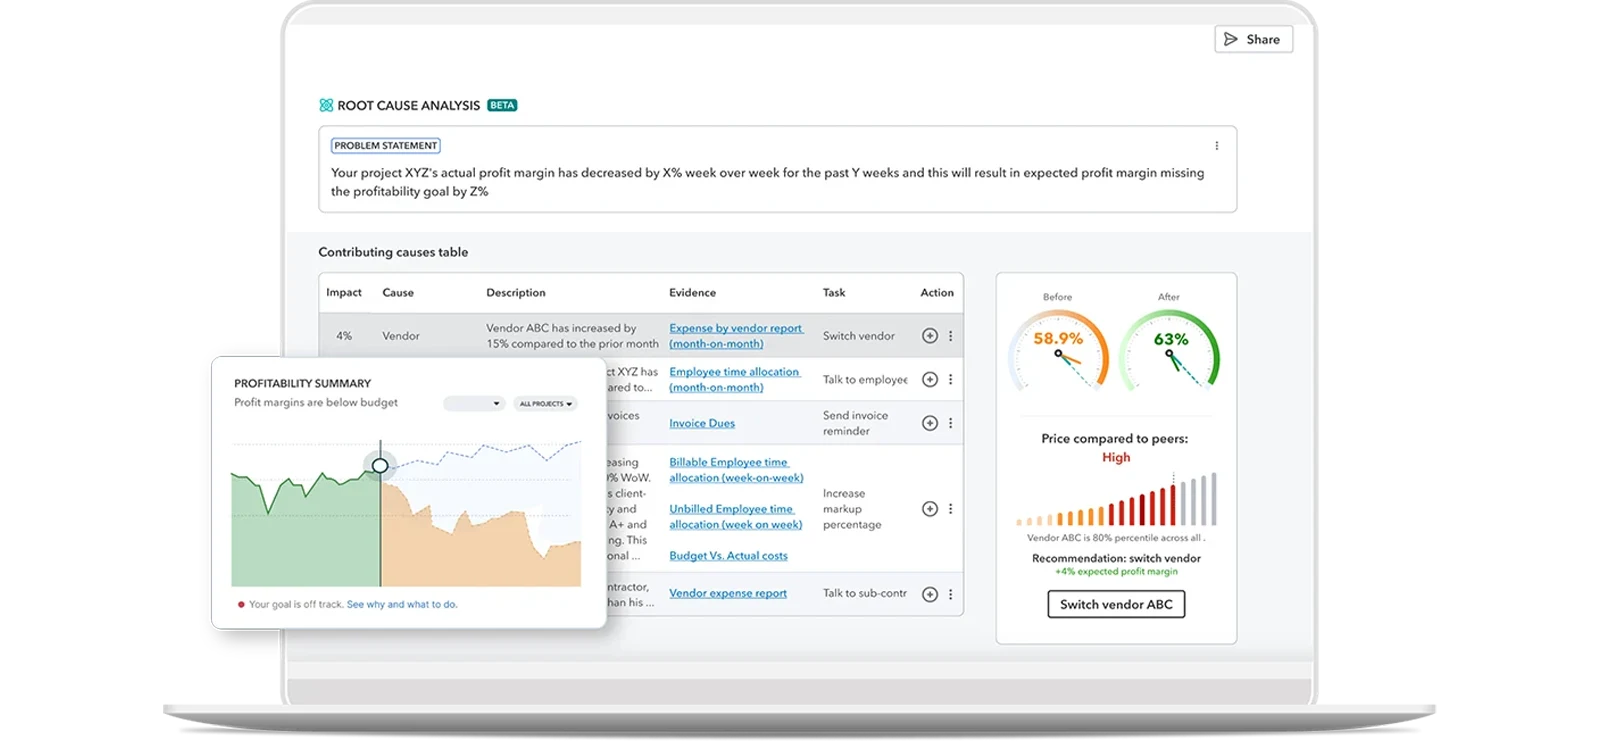This screenshot has height=741, width=1600.
Task: Click the circular marker on the profitability chart
Action: 380,465
